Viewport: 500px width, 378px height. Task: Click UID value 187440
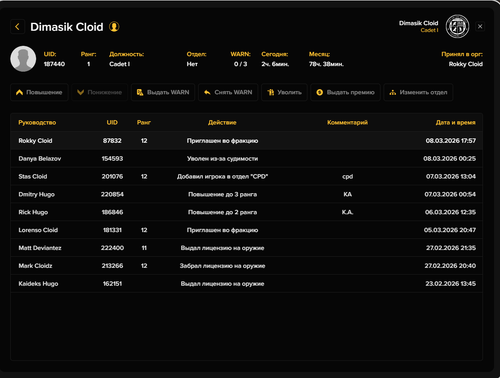coord(54,64)
